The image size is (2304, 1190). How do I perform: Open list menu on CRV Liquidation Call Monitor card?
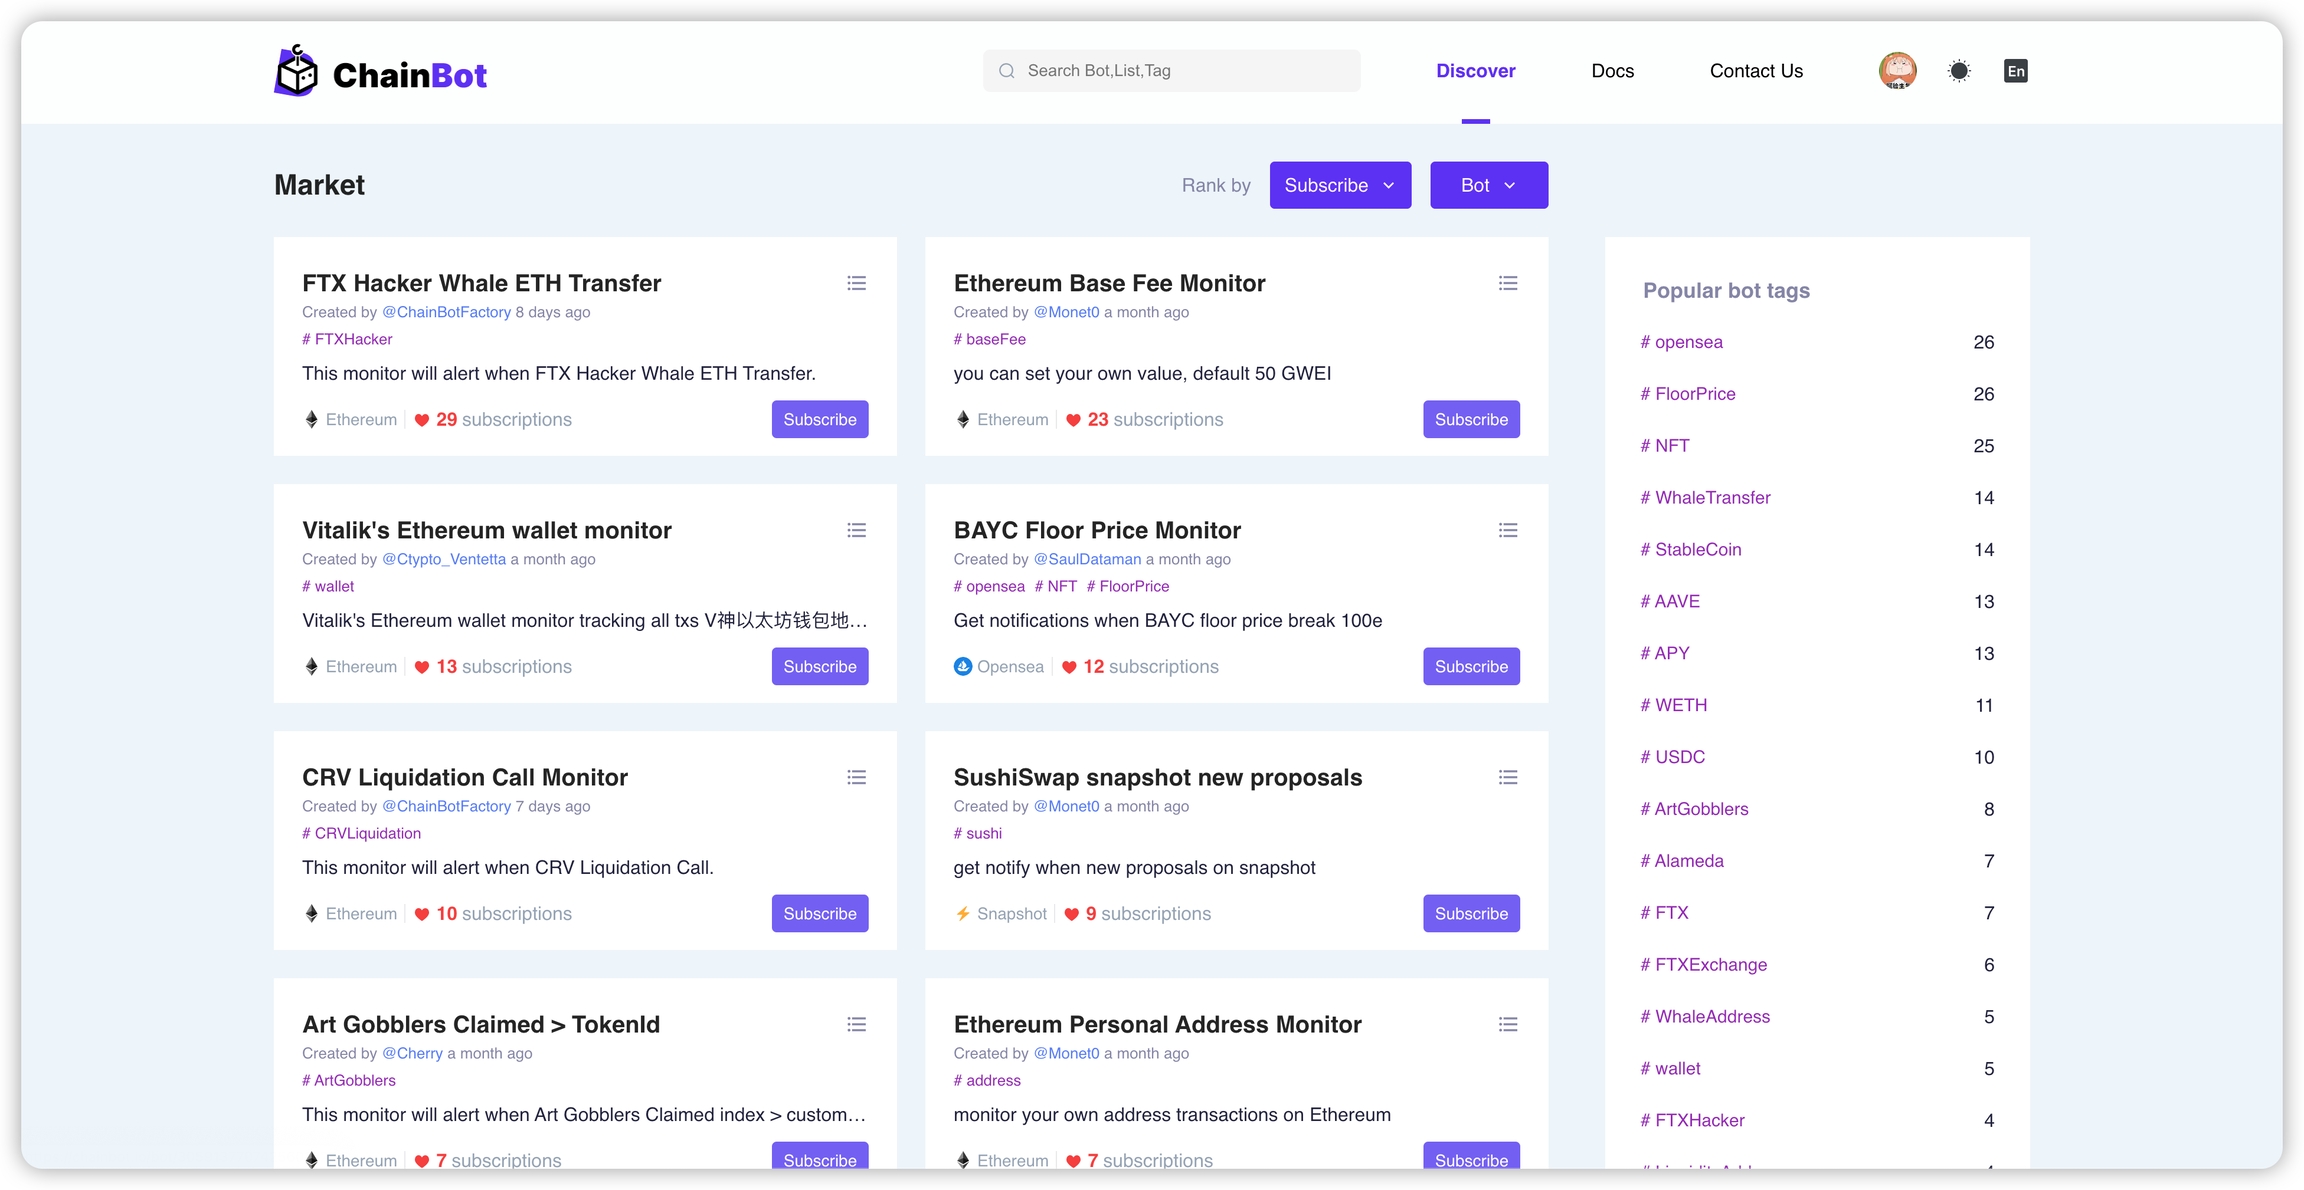[856, 777]
